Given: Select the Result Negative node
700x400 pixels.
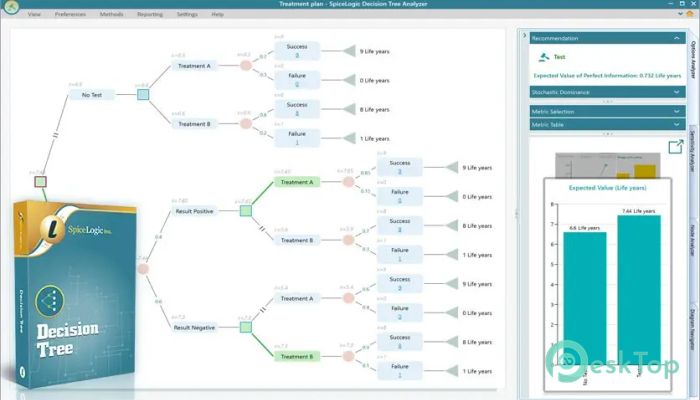Looking at the screenshot, I should pyautogui.click(x=194, y=327).
